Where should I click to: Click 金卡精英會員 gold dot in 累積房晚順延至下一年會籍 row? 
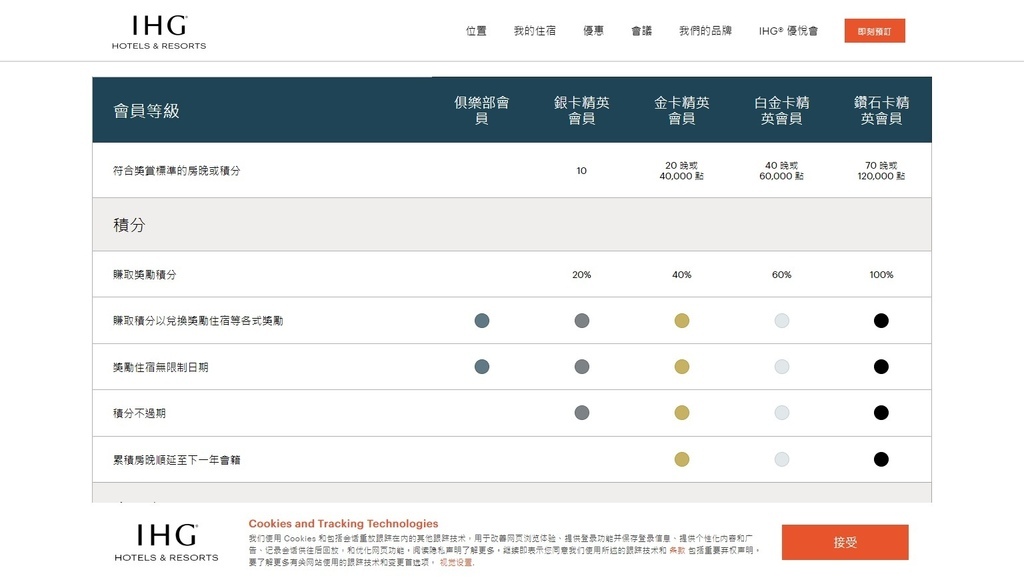pos(682,459)
